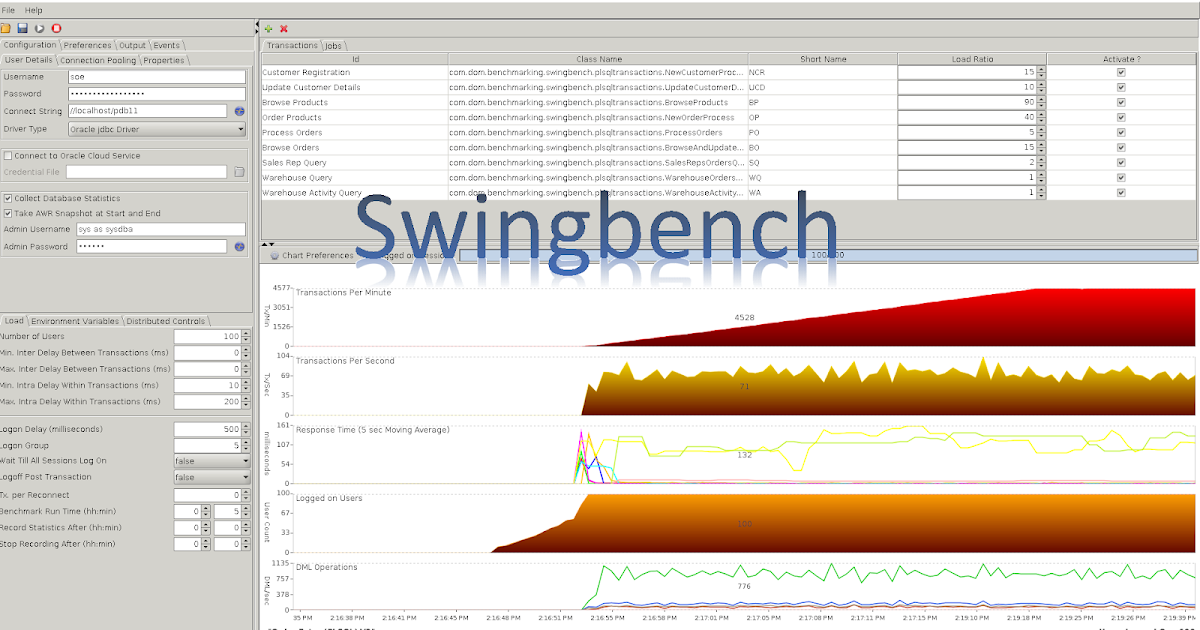Open help for the Connect String field
This screenshot has width=1200, height=630.
(237, 110)
